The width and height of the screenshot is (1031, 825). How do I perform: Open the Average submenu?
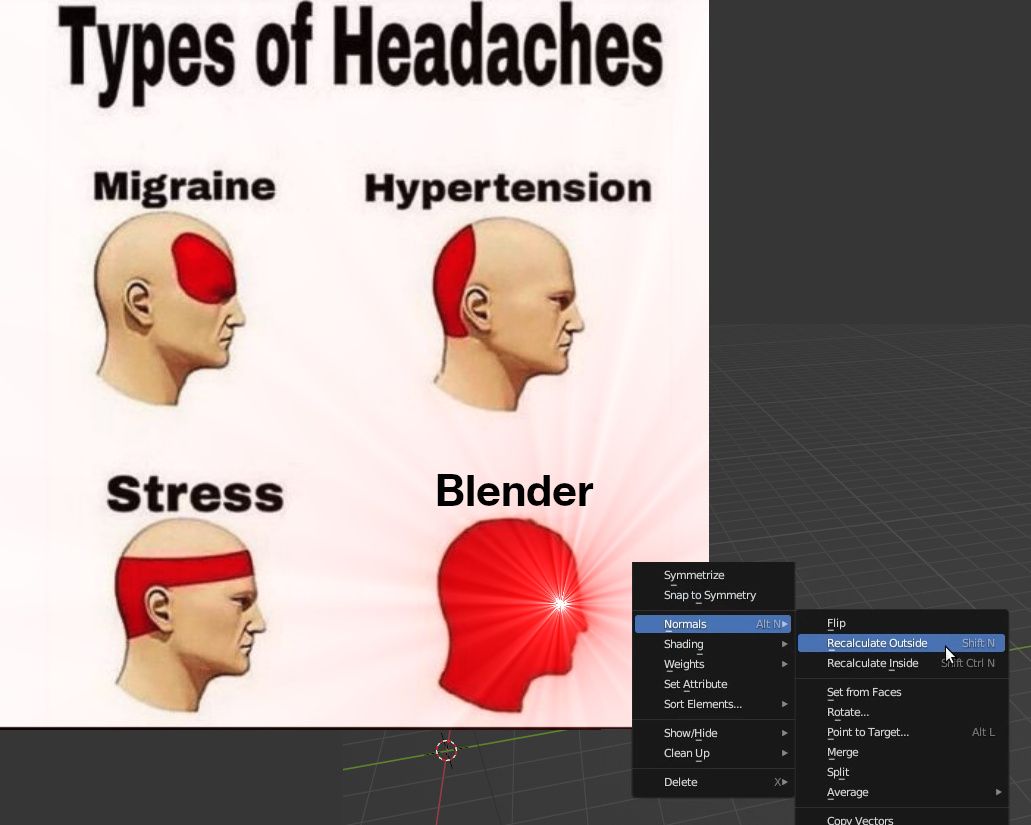coord(901,792)
